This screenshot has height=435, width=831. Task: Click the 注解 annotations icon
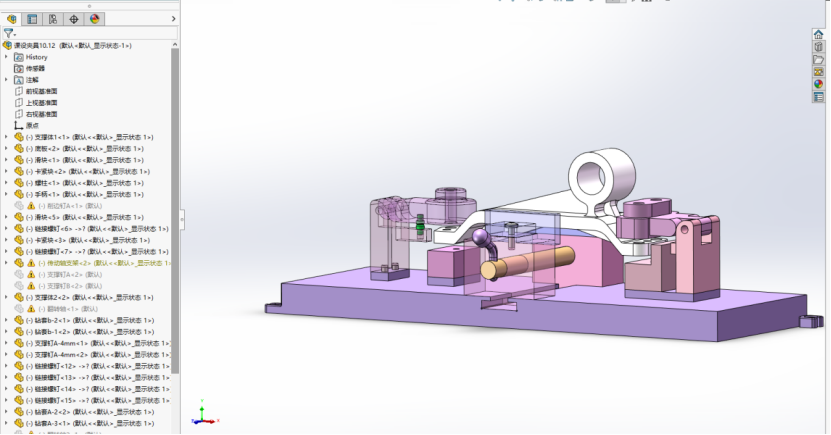(x=19, y=80)
